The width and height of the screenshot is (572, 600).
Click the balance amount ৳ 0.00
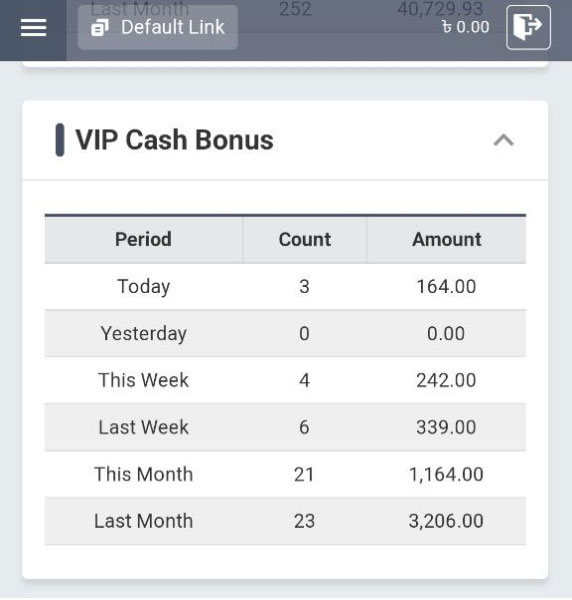(465, 27)
